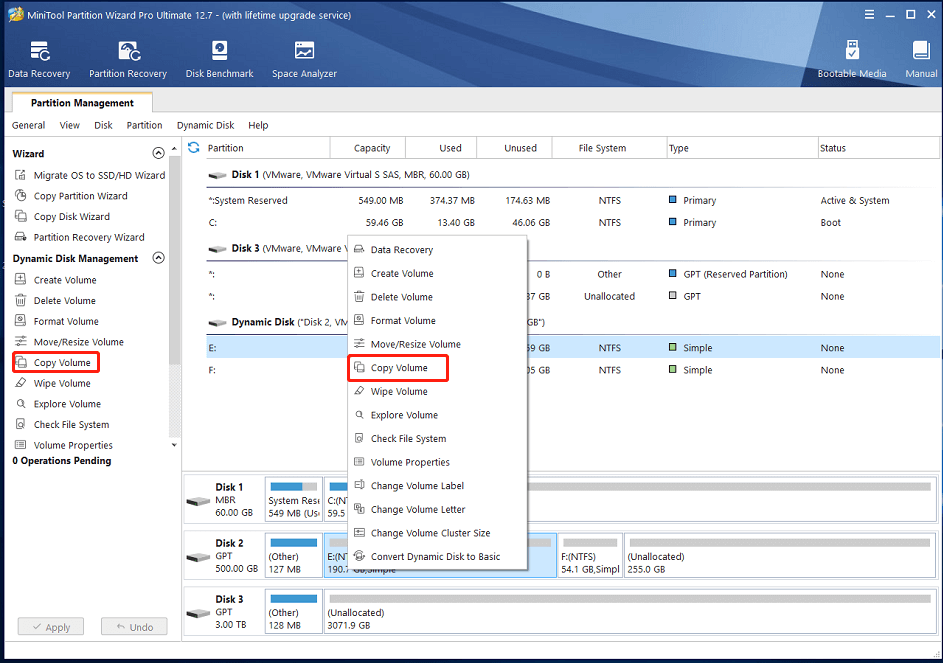Image resolution: width=943 pixels, height=663 pixels.
Task: Select 255.0 GB Unallocated block on Disk 2
Action: pos(780,556)
